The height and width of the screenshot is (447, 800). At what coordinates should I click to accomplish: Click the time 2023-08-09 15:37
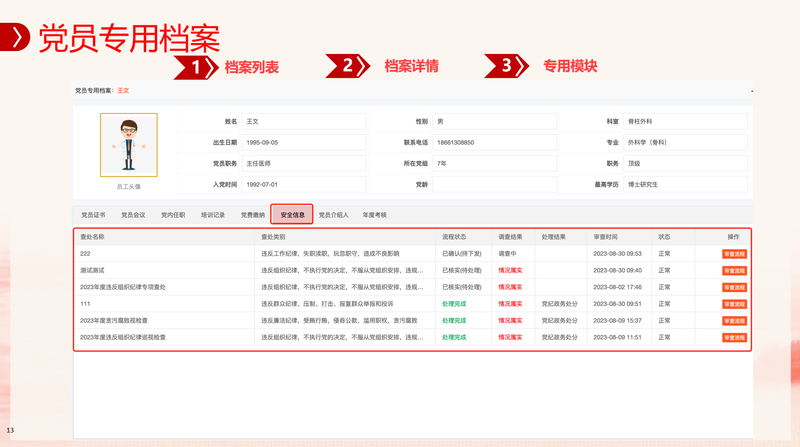(617, 320)
